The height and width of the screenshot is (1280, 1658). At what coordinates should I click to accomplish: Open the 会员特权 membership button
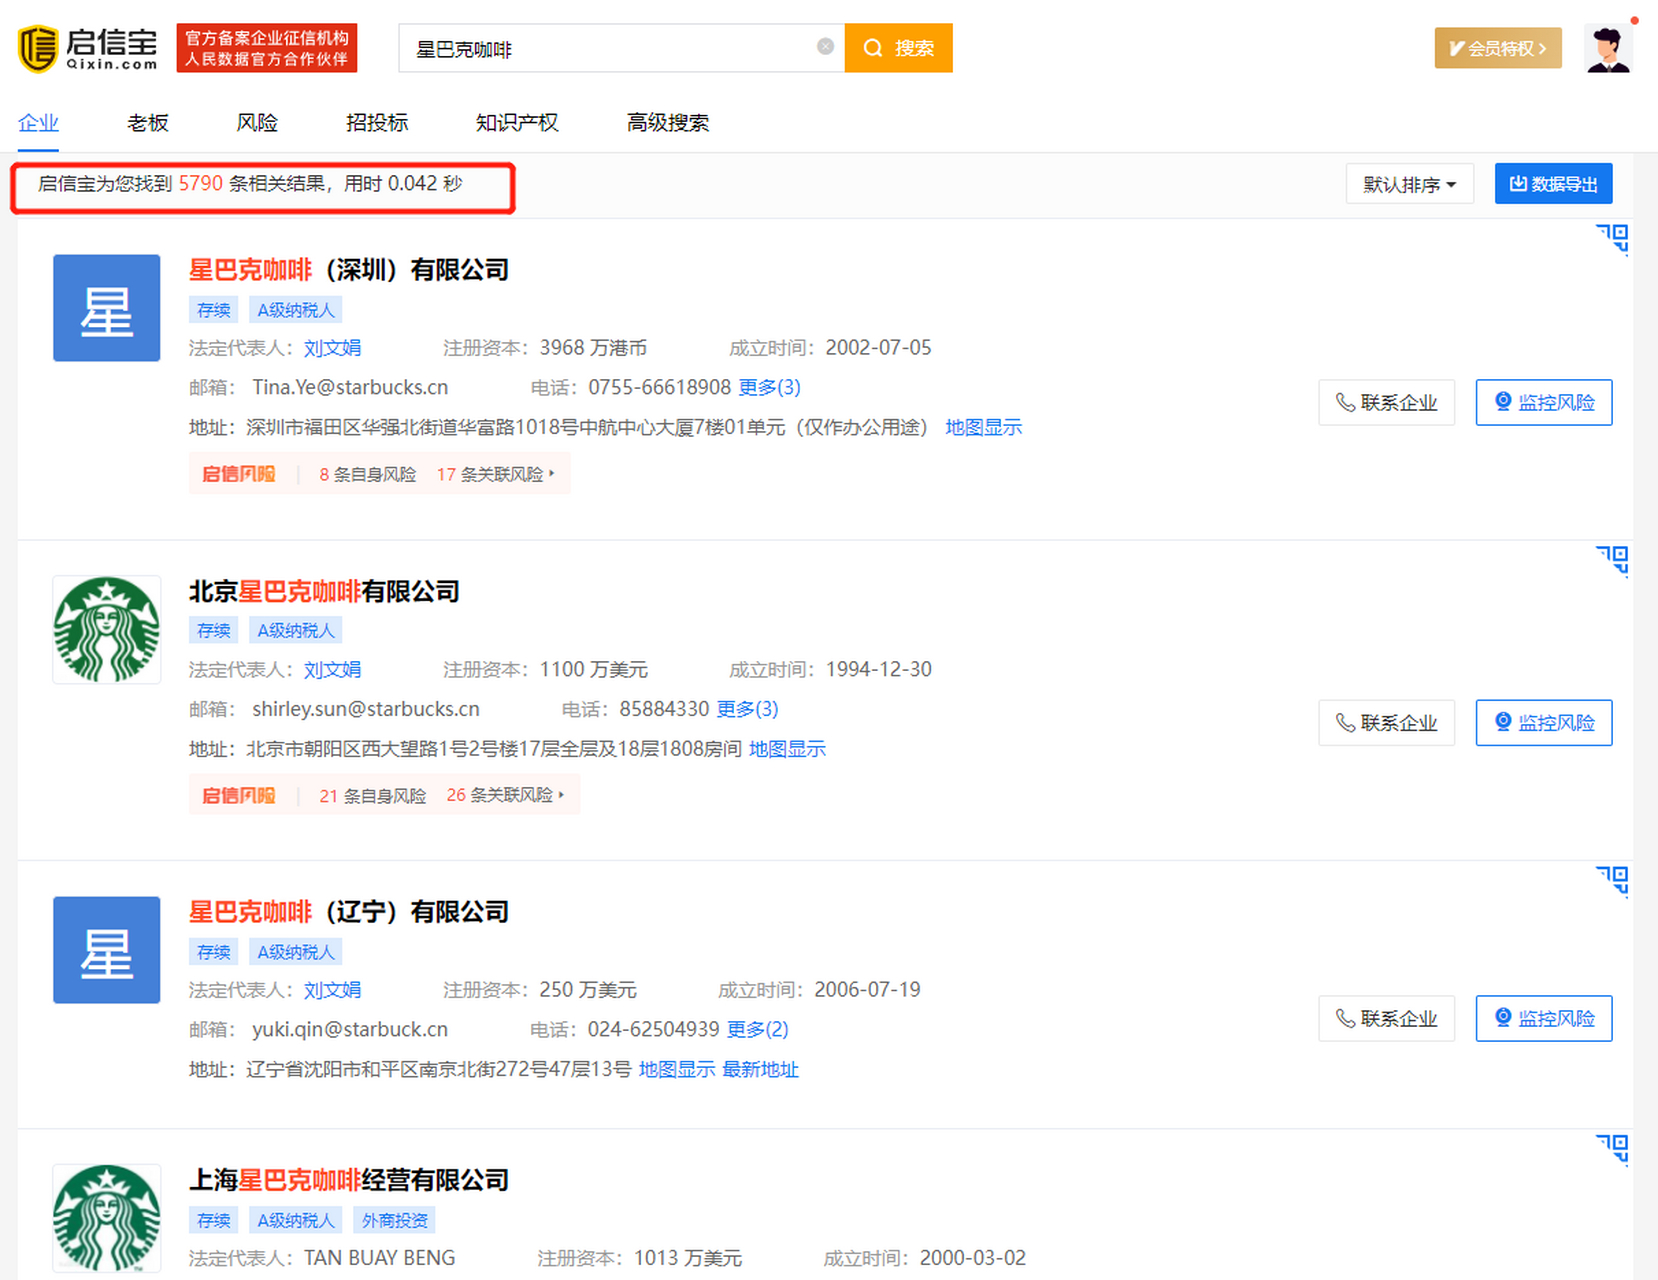(x=1497, y=48)
